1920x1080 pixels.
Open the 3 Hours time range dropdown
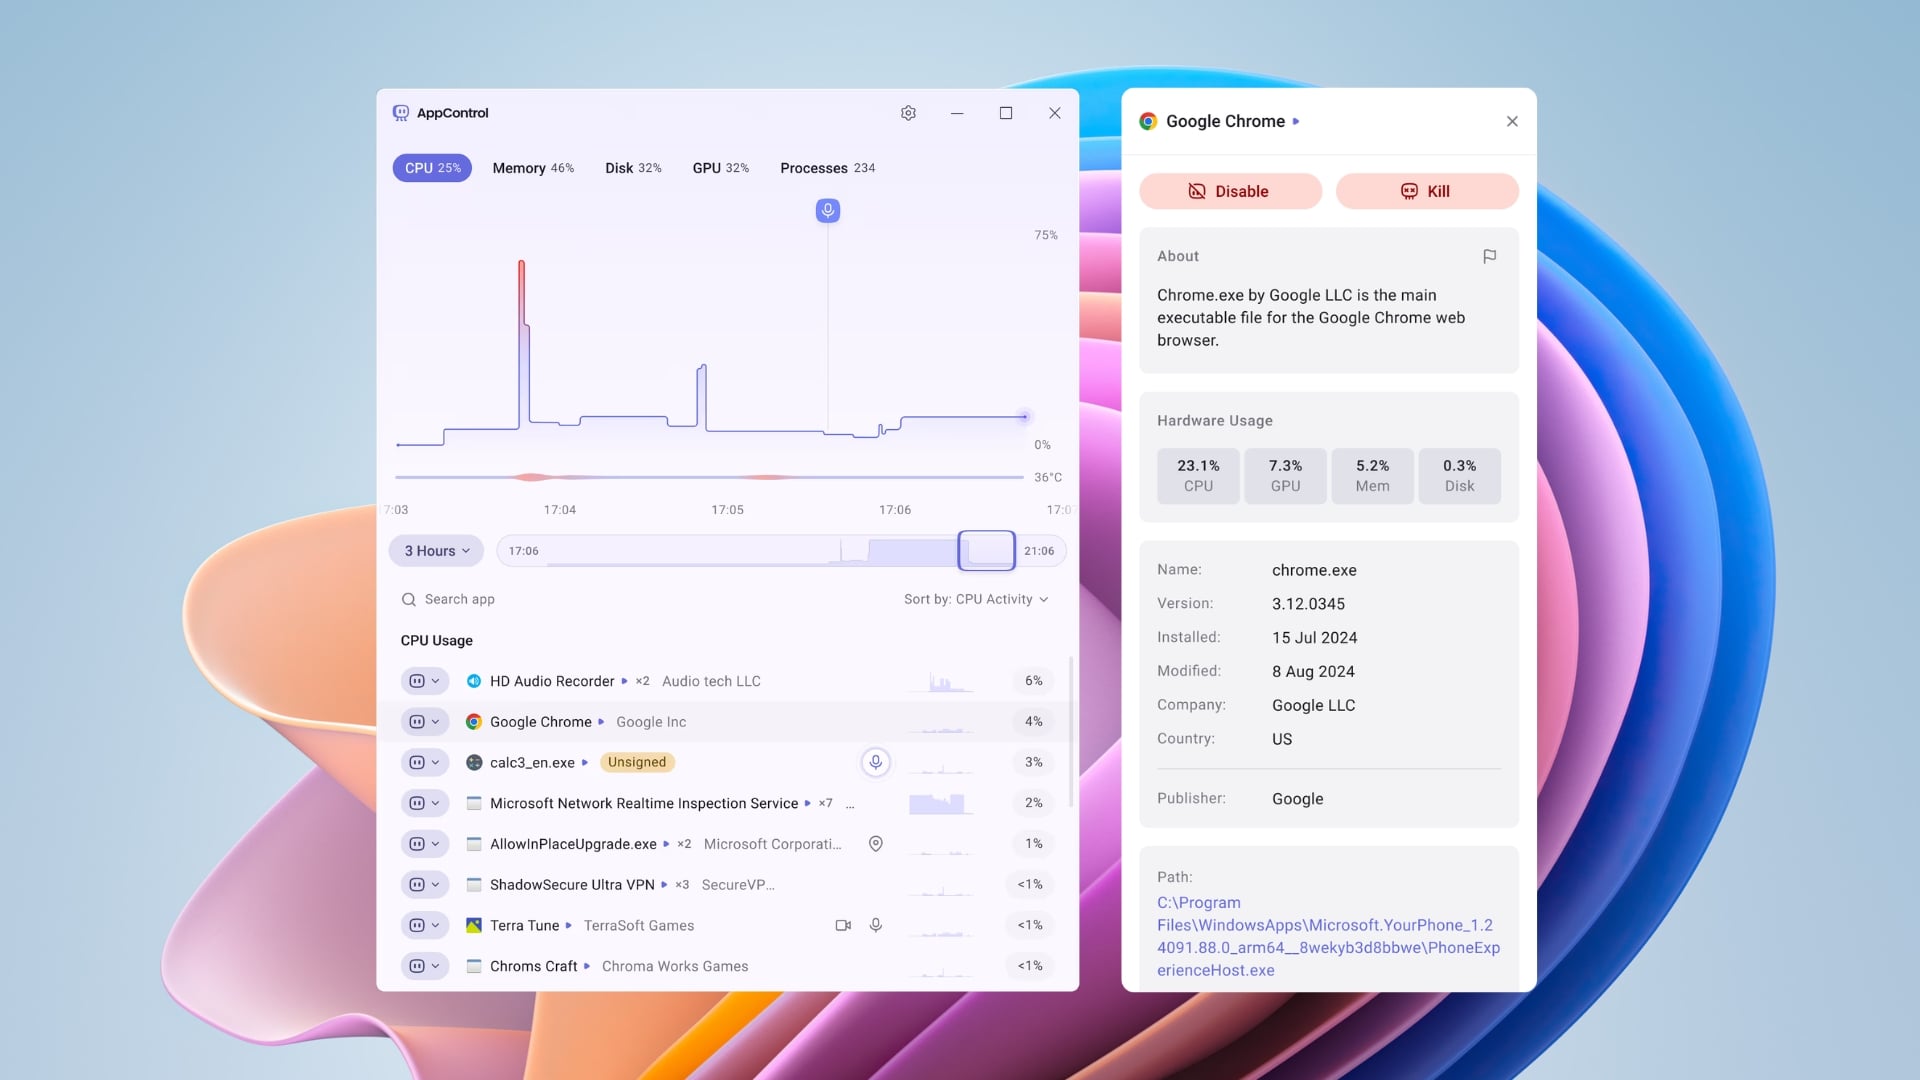click(437, 551)
